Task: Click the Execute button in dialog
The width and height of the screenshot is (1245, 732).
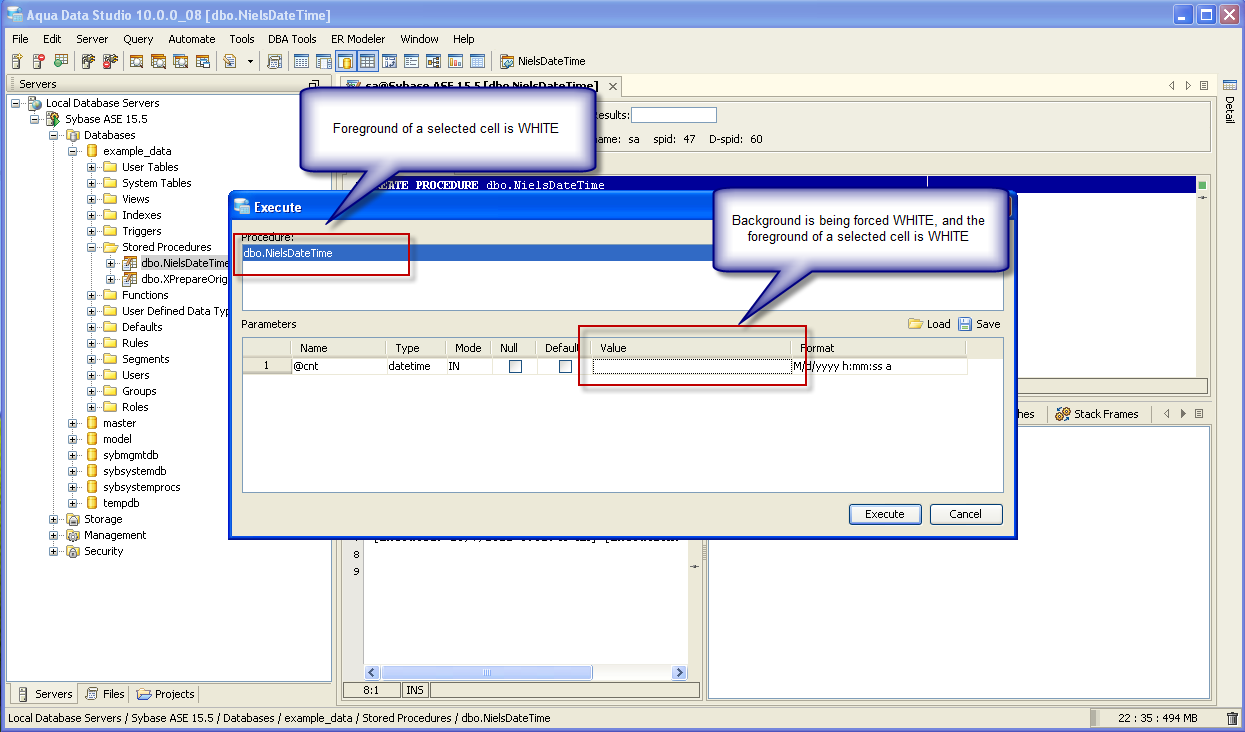Action: click(884, 514)
